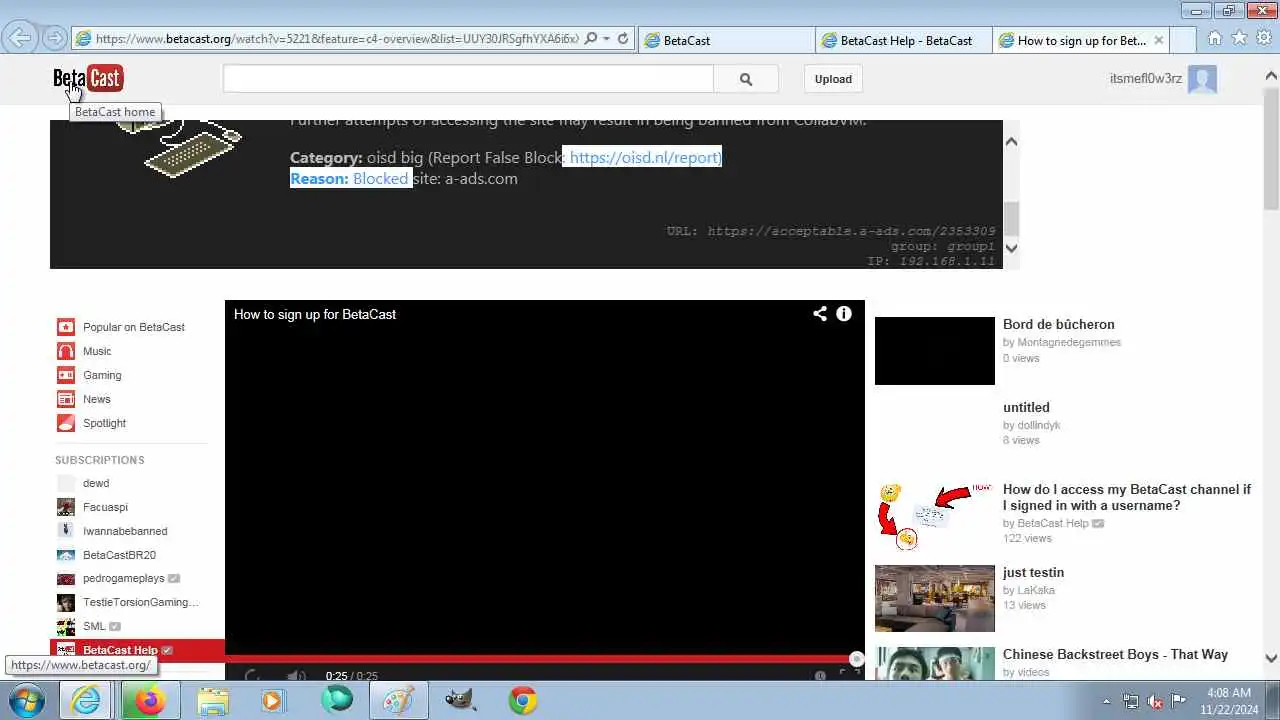Open the TestieTorsionGaming... subscription
The height and width of the screenshot is (720, 1280).
[141, 602]
